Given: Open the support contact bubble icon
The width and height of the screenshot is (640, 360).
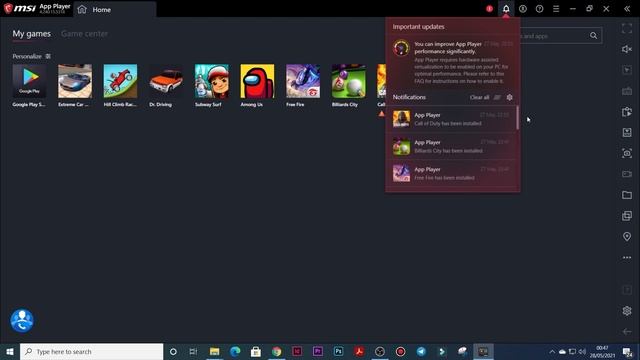Looking at the screenshot, I should 22,320.
